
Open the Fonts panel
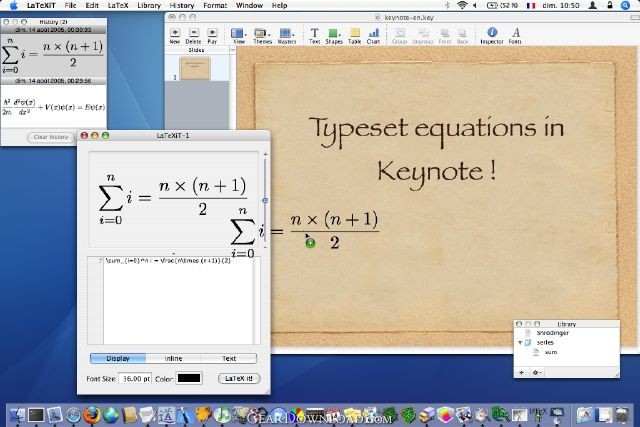pos(516,33)
